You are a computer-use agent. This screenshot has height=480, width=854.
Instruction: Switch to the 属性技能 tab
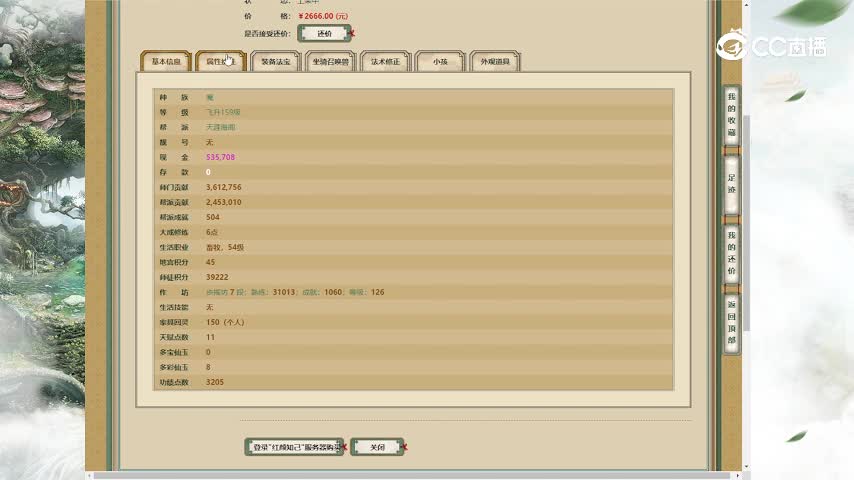click(x=220, y=62)
